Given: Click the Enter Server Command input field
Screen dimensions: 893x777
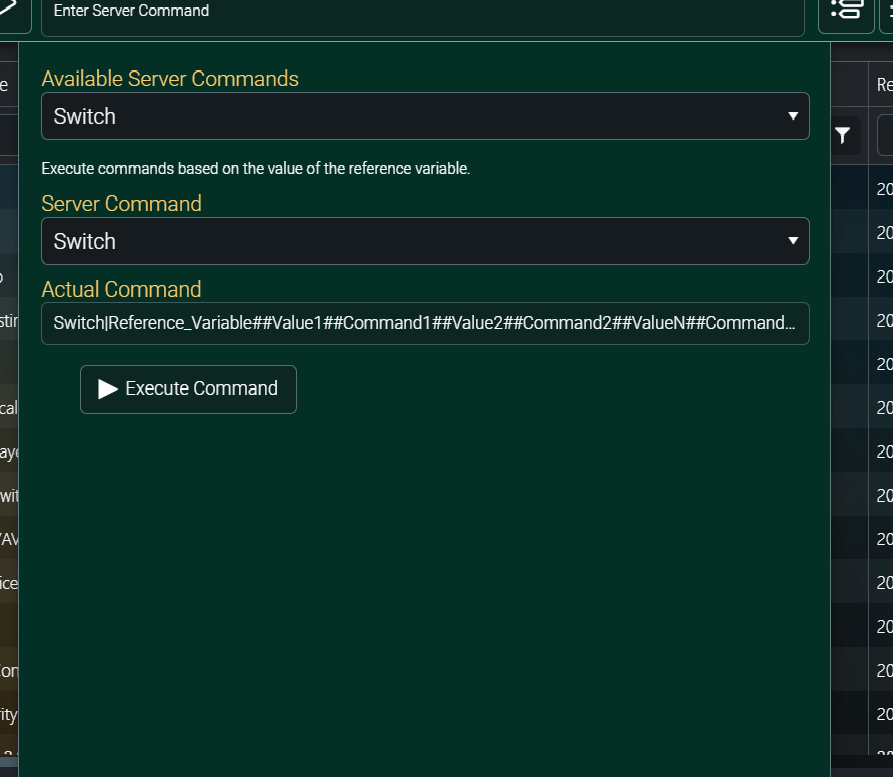Looking at the screenshot, I should pos(423,13).
